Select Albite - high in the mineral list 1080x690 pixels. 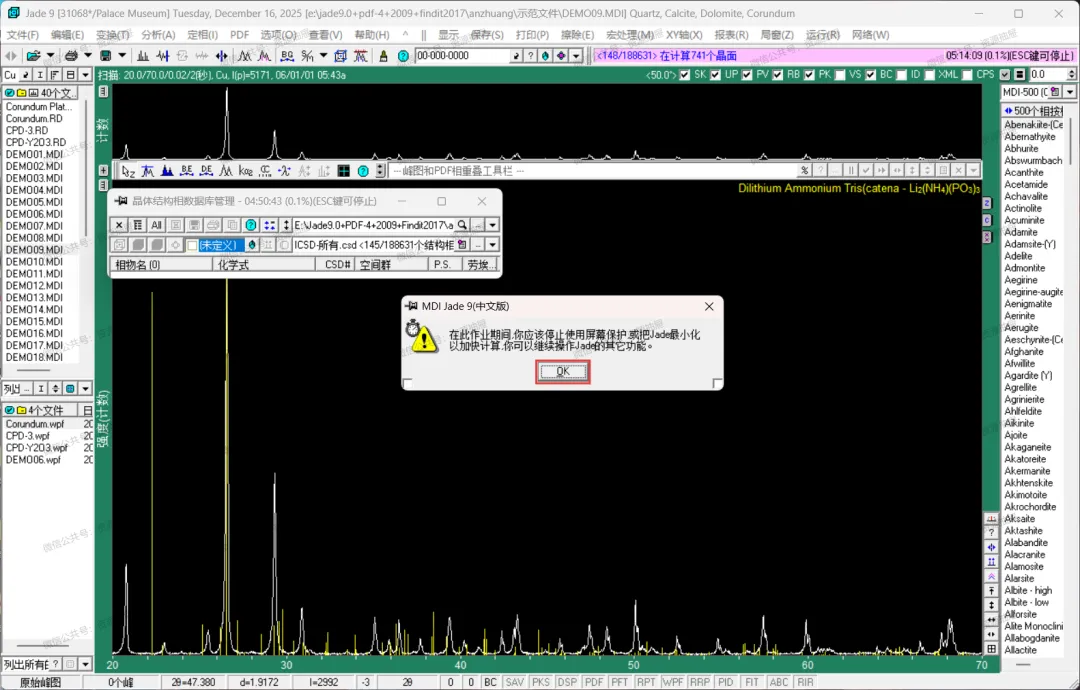1028,590
